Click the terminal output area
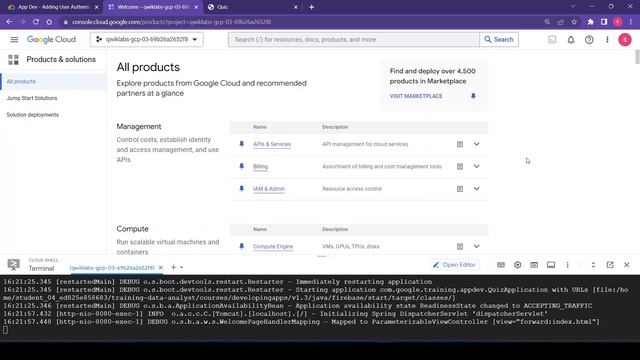The width and height of the screenshot is (640, 360). 320,307
